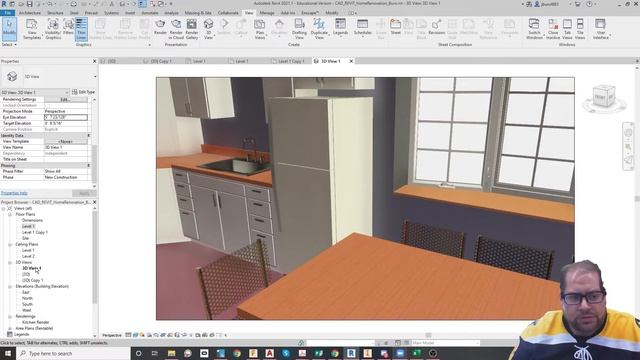Switch to the Manage ribbon tab

(267, 13)
